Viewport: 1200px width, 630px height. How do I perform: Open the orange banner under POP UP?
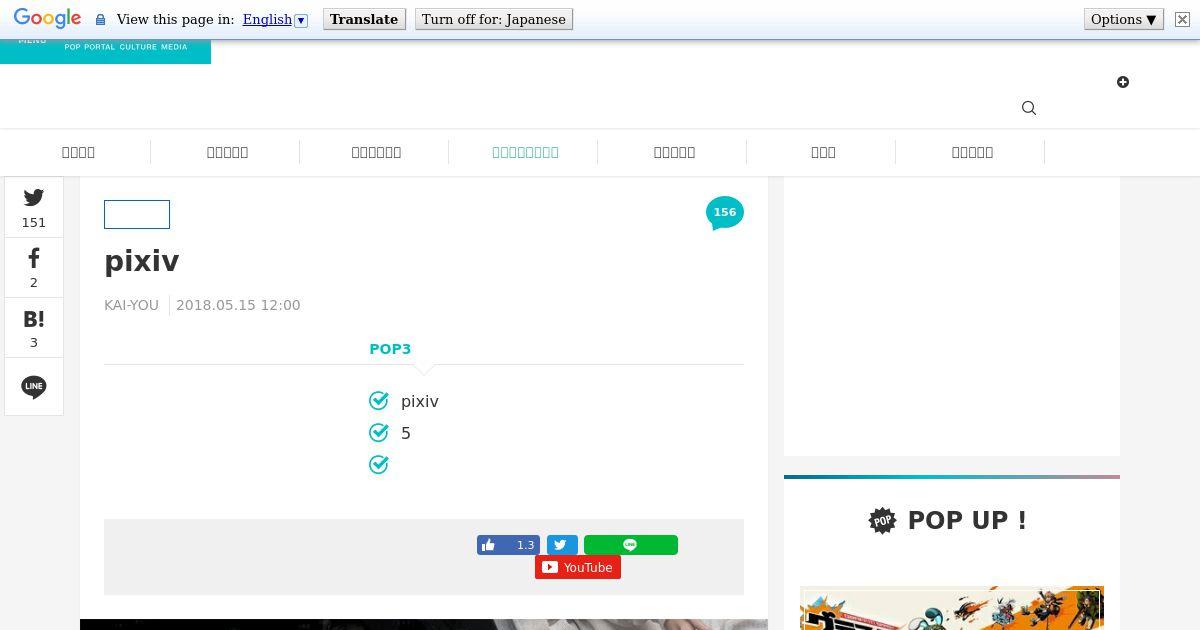(x=952, y=608)
